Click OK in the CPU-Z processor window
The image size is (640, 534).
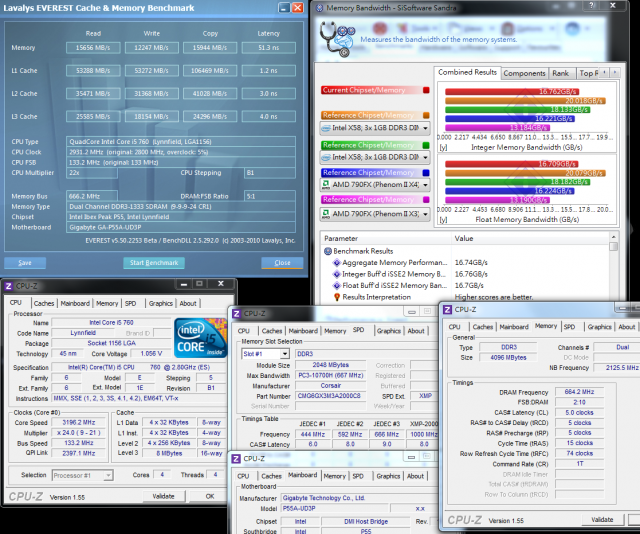click(x=210, y=496)
